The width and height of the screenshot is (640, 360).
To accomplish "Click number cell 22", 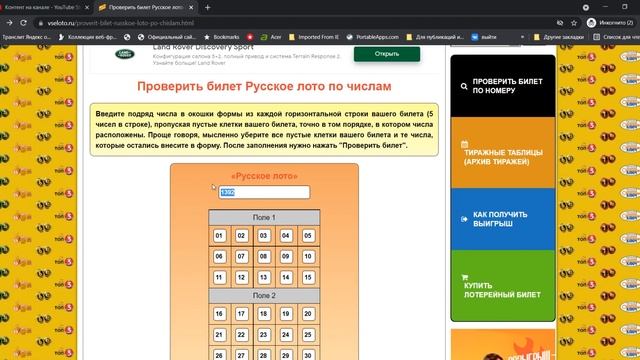I will click(x=241, y=335).
